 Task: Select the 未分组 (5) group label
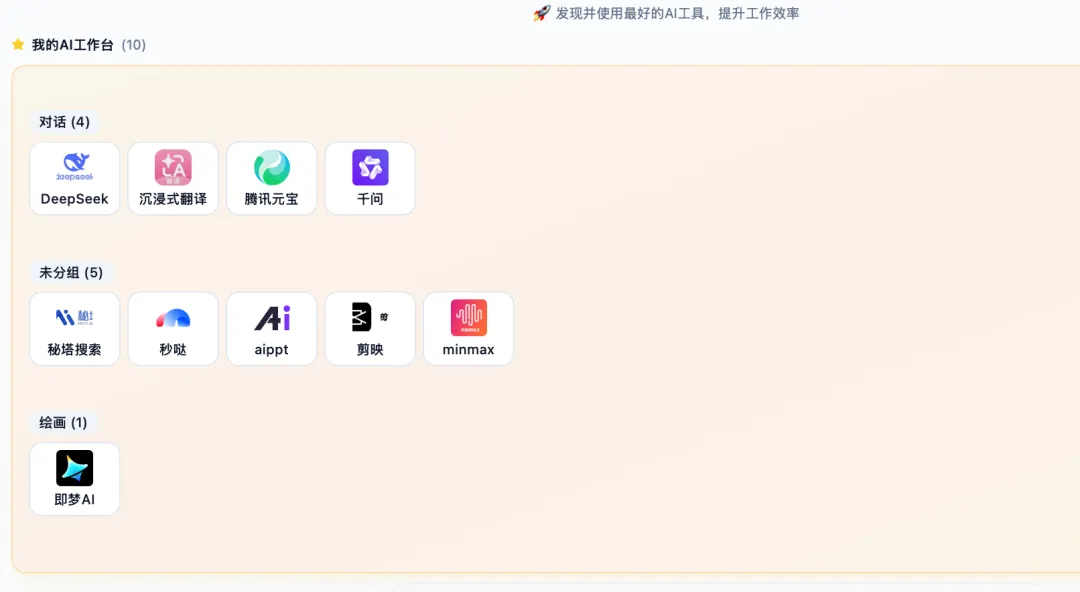click(x=71, y=272)
